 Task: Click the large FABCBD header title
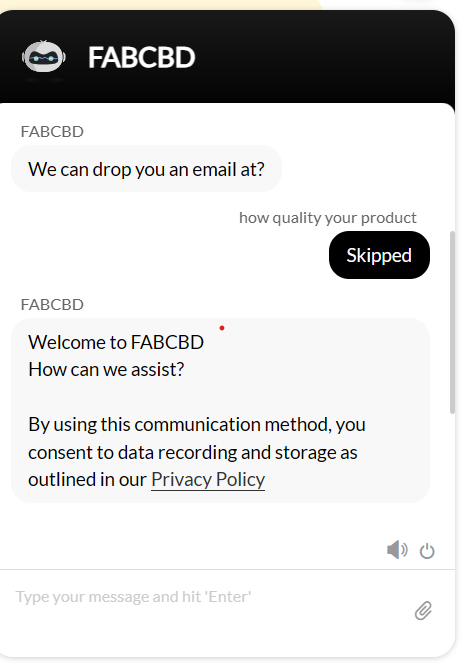[x=142, y=57]
